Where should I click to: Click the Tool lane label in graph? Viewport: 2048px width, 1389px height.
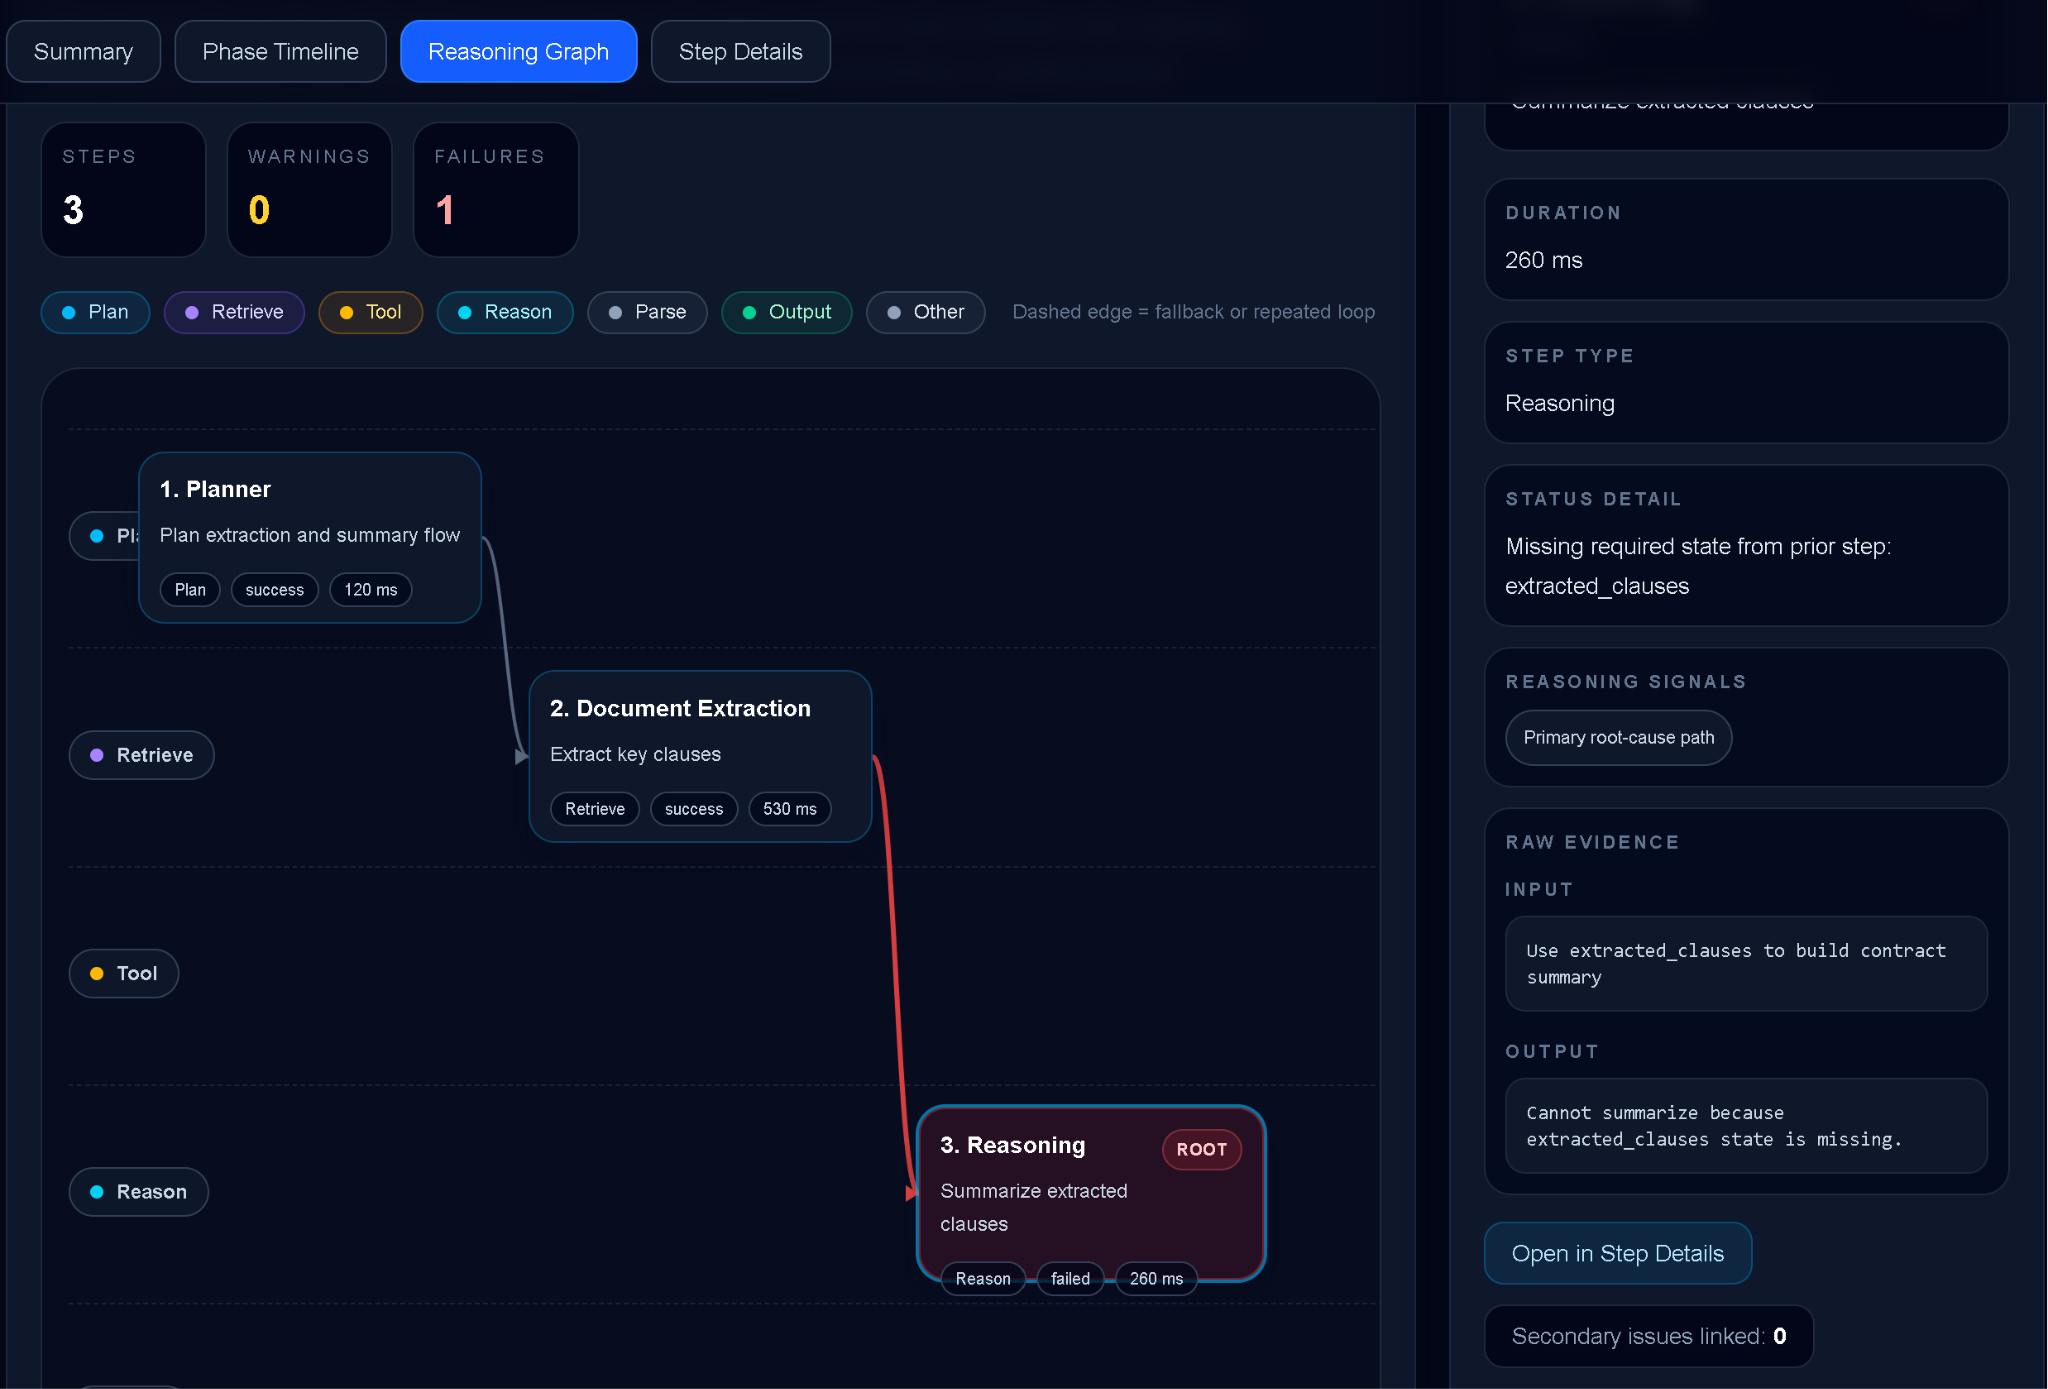(x=124, y=974)
